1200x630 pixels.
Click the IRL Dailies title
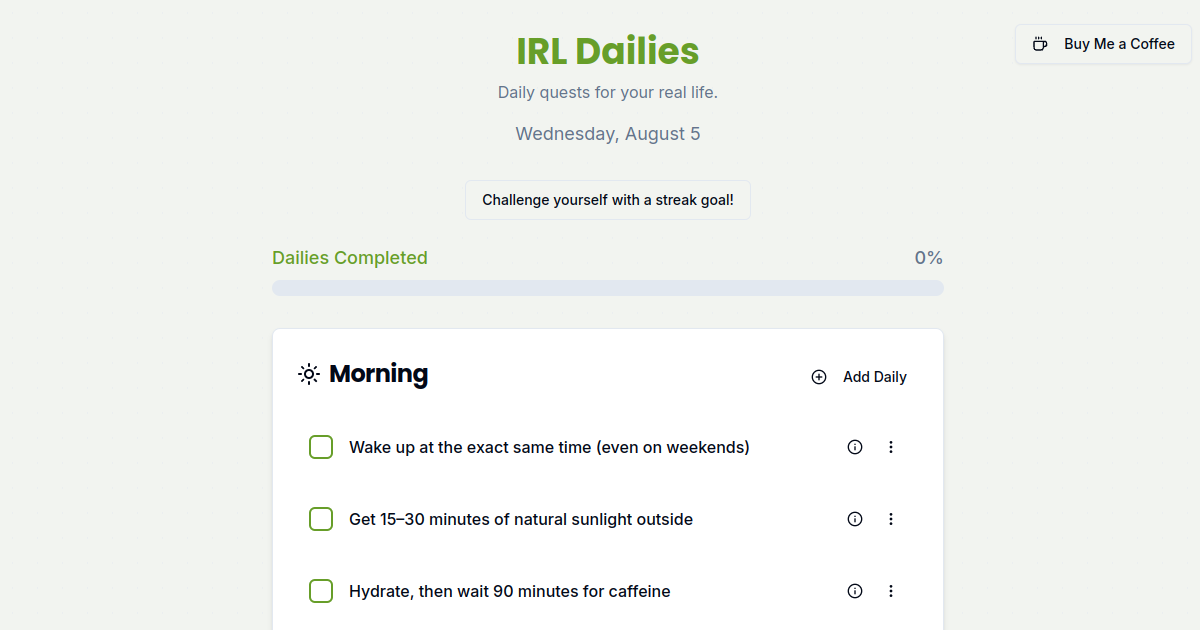[608, 51]
